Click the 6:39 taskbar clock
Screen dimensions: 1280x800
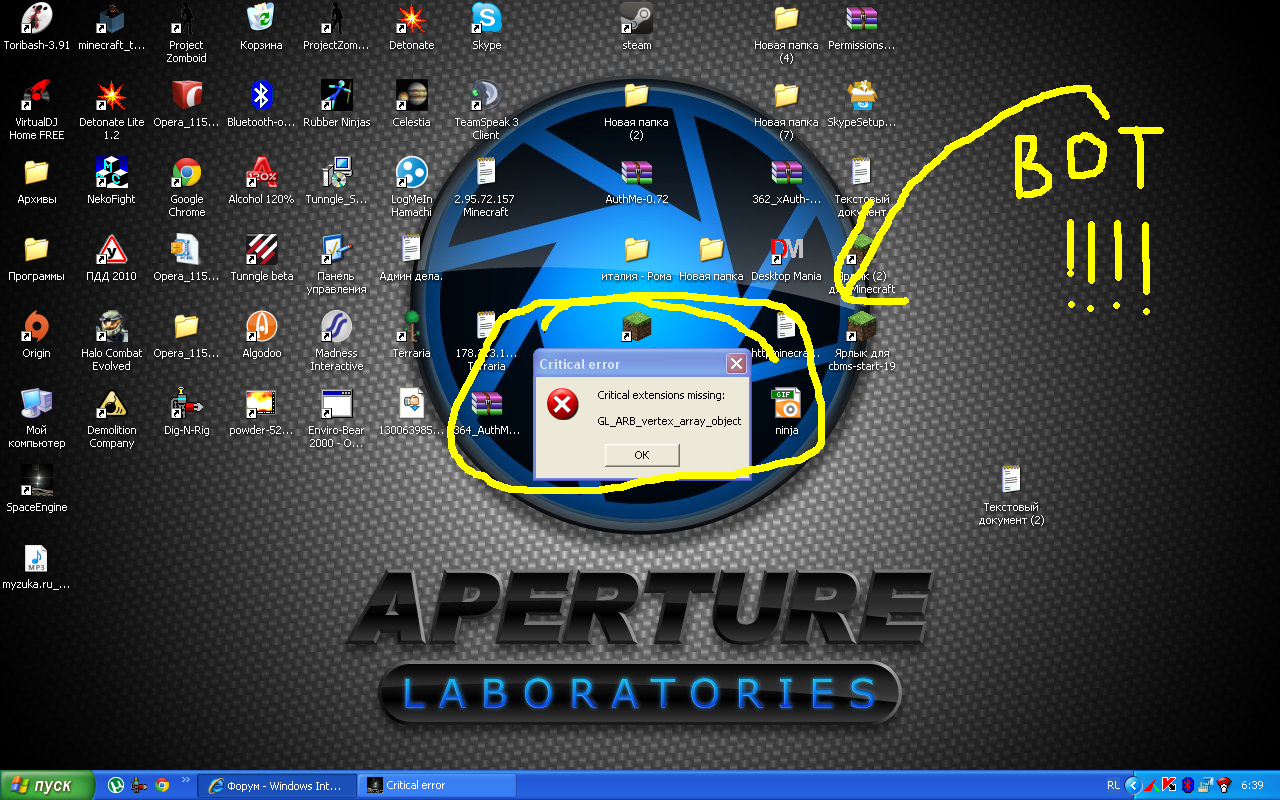point(1252,785)
